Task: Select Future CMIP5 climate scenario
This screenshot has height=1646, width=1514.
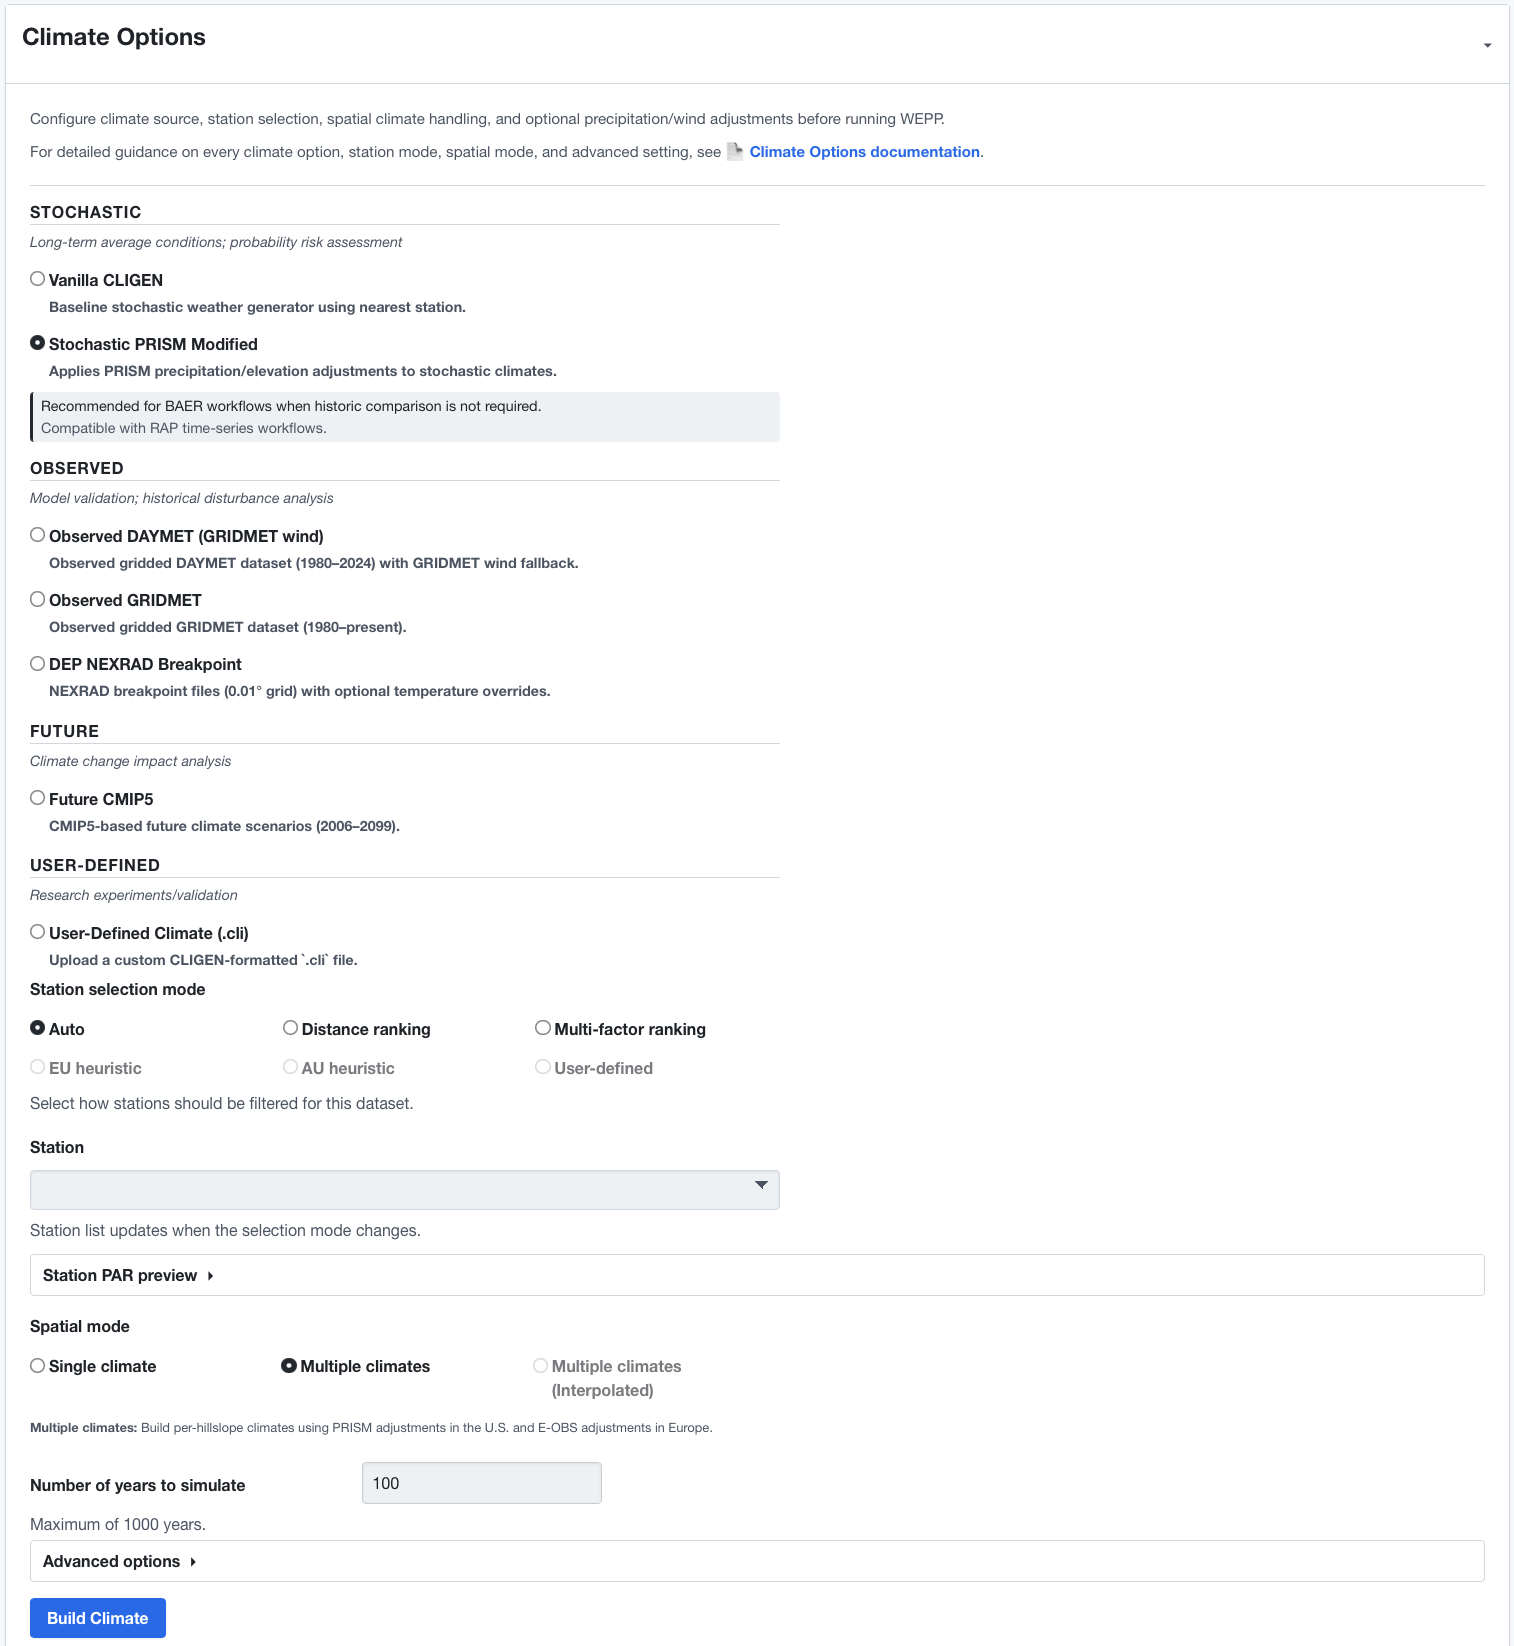Action: [38, 798]
